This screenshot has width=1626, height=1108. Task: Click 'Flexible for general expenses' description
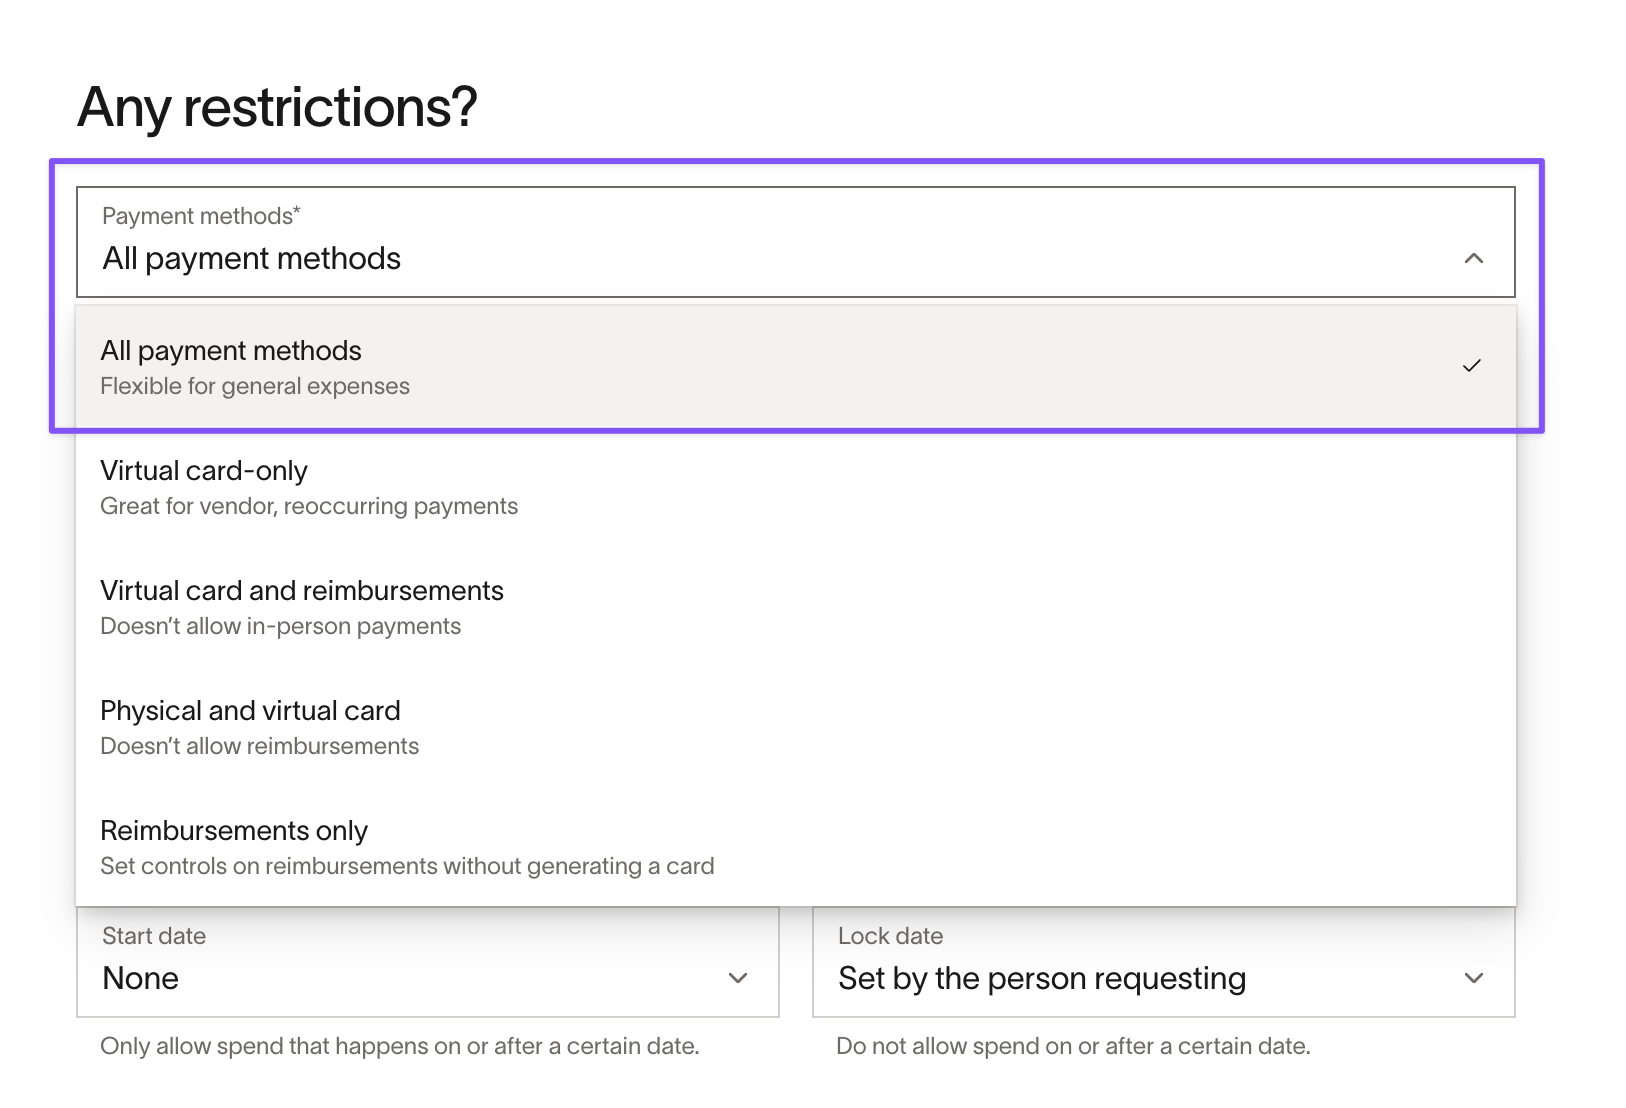point(255,386)
